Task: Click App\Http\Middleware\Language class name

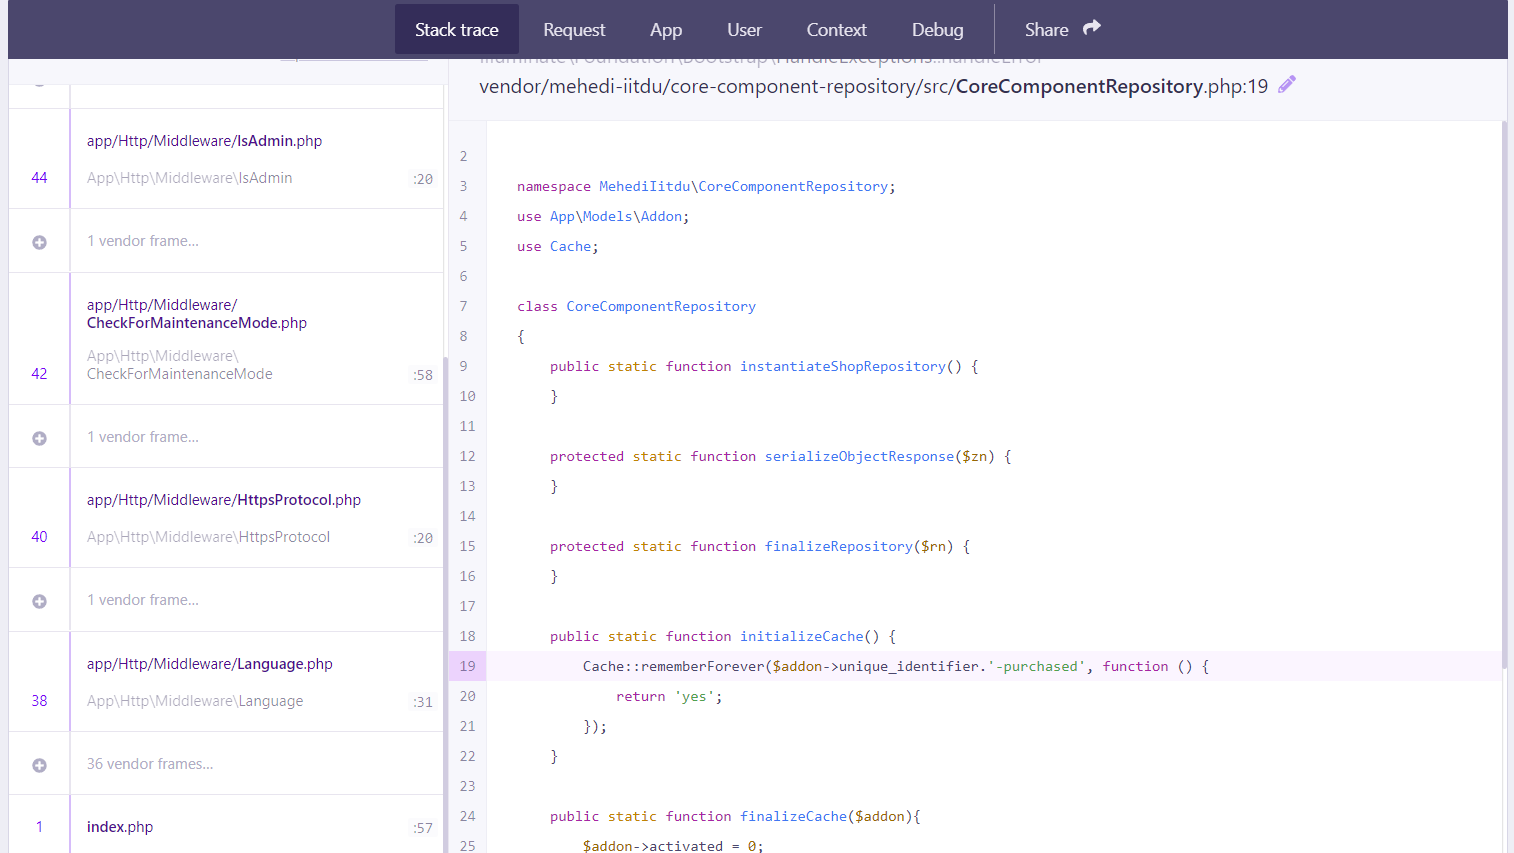Action: point(195,701)
